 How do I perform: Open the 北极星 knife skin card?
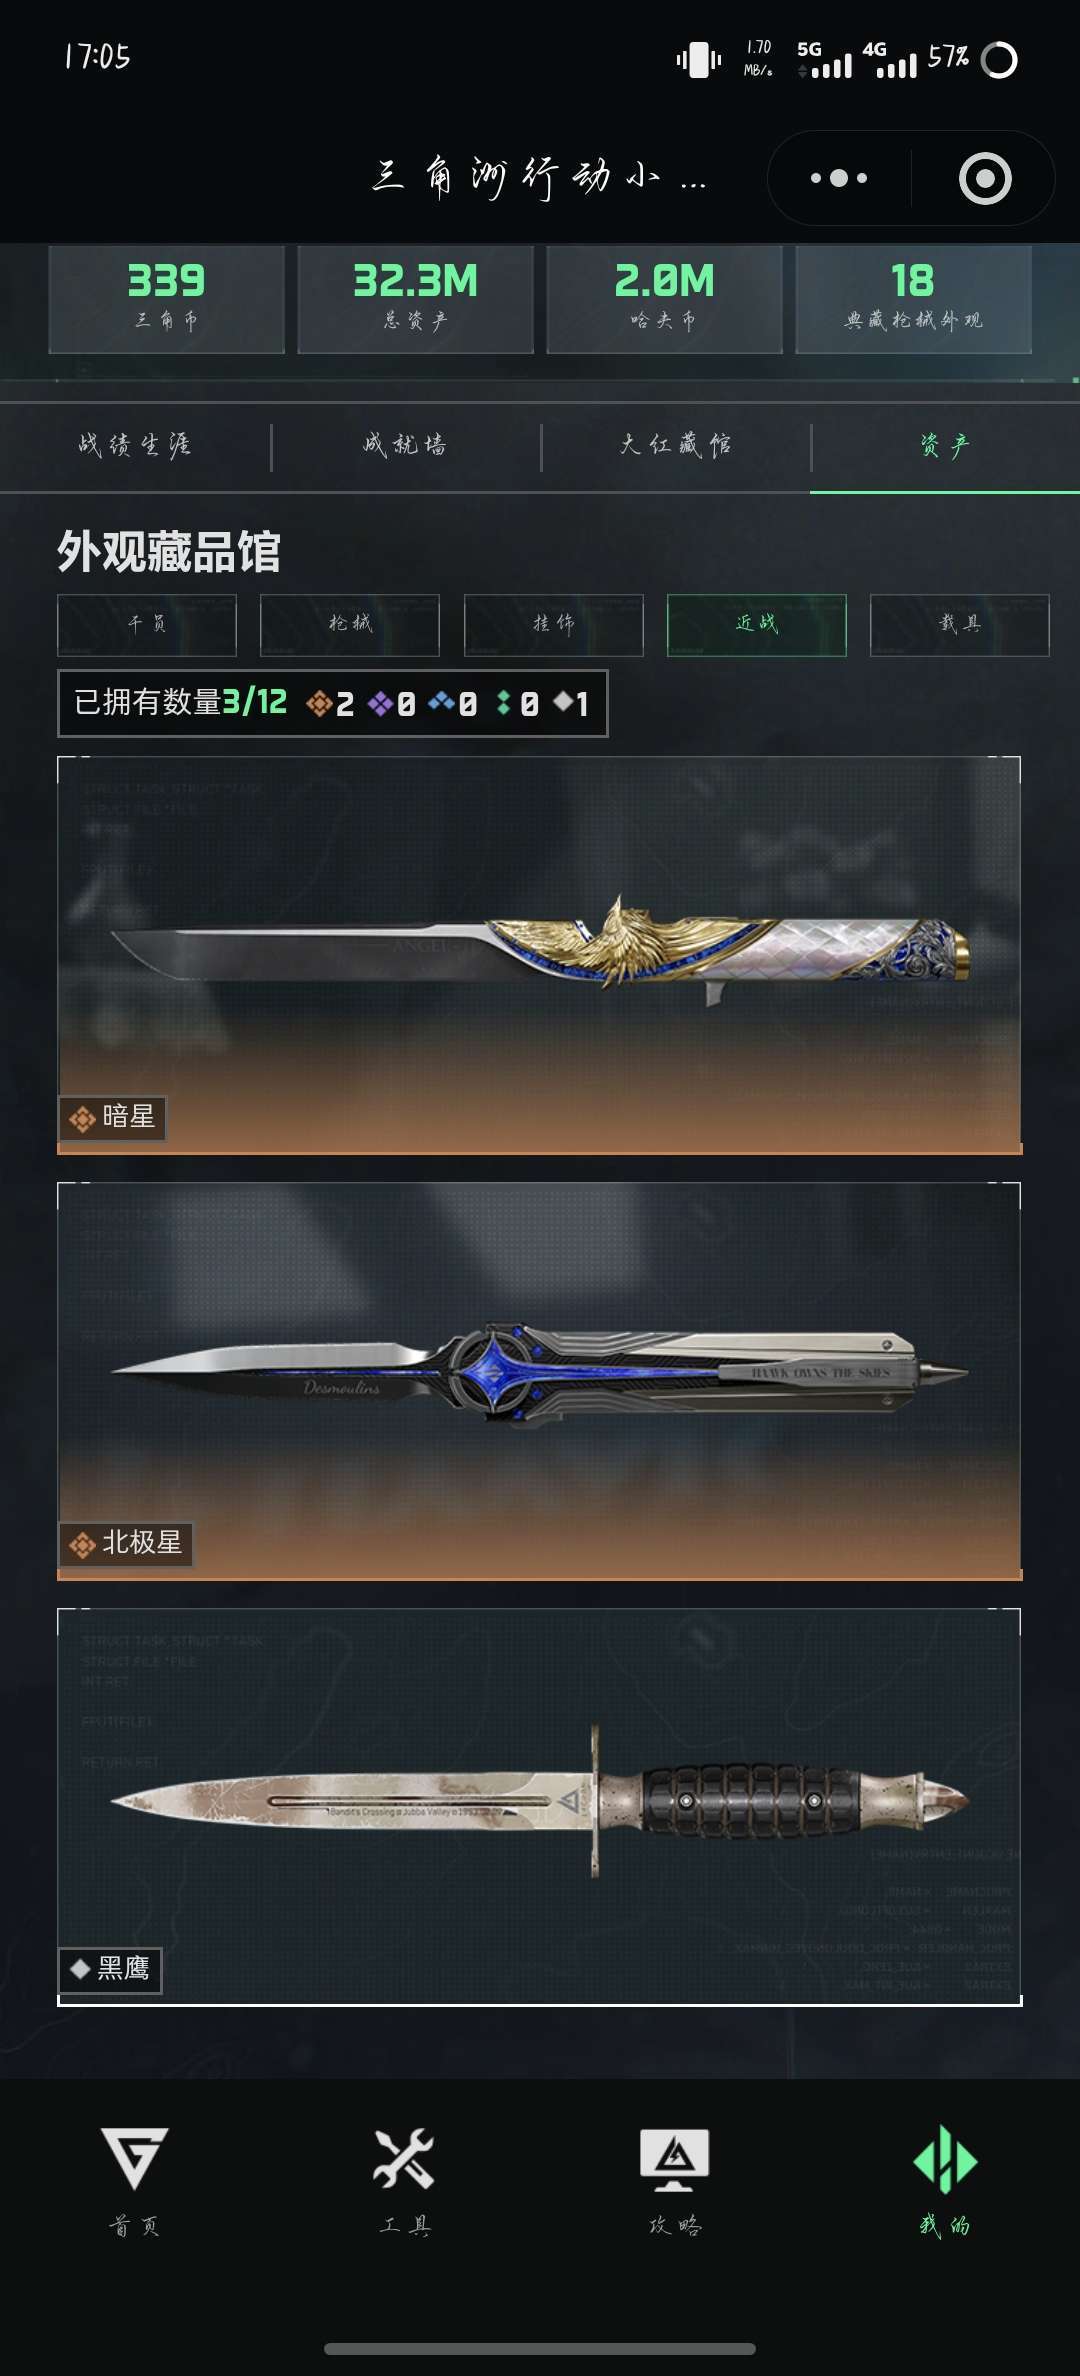[540, 1381]
